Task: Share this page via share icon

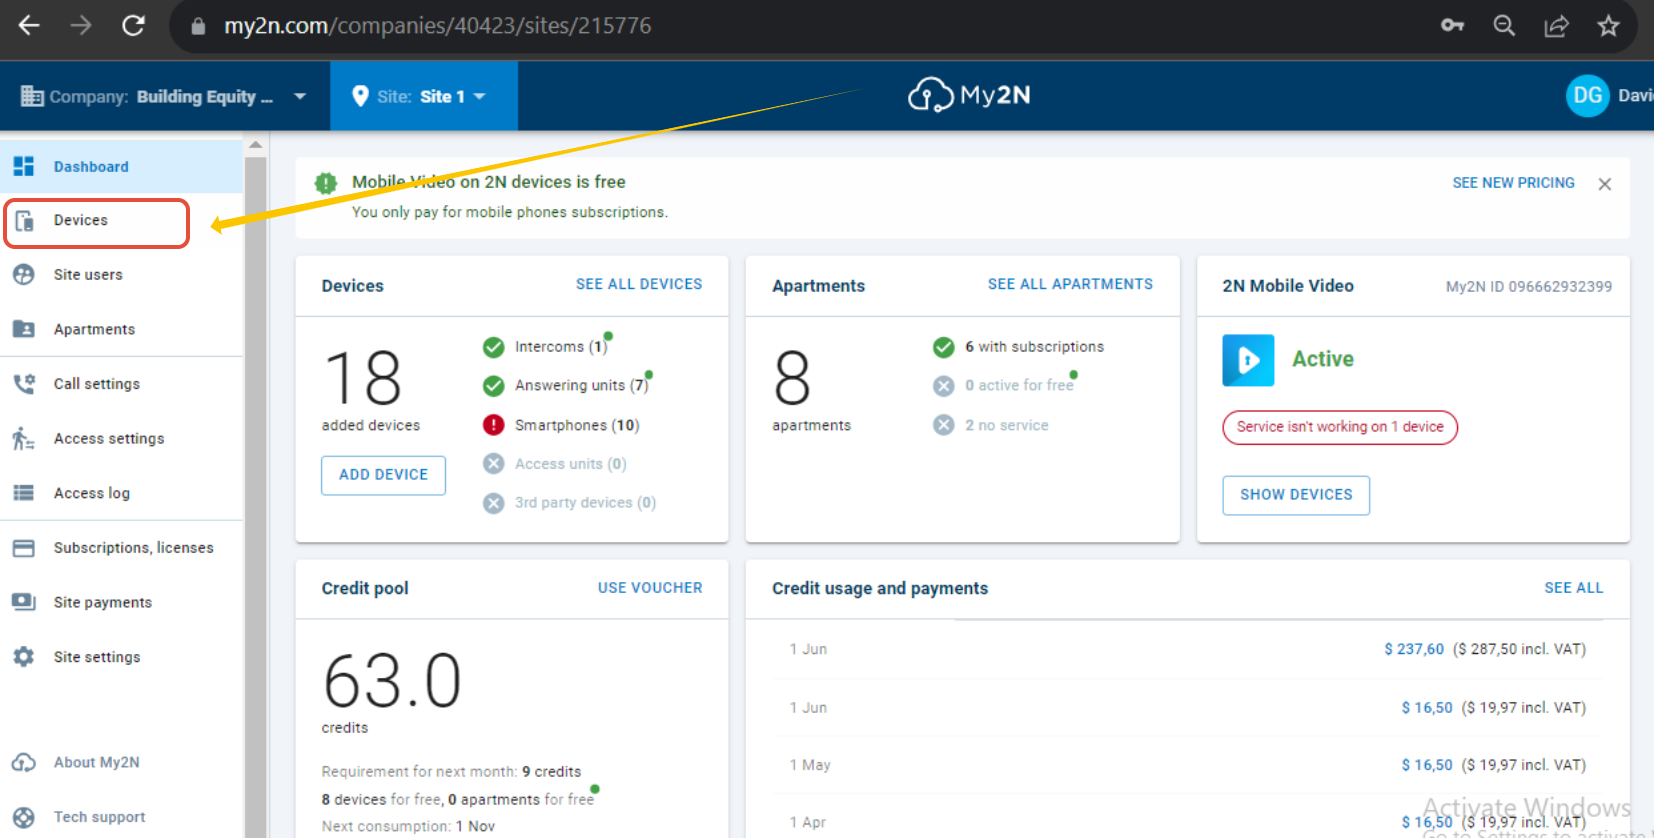Action: pyautogui.click(x=1556, y=26)
